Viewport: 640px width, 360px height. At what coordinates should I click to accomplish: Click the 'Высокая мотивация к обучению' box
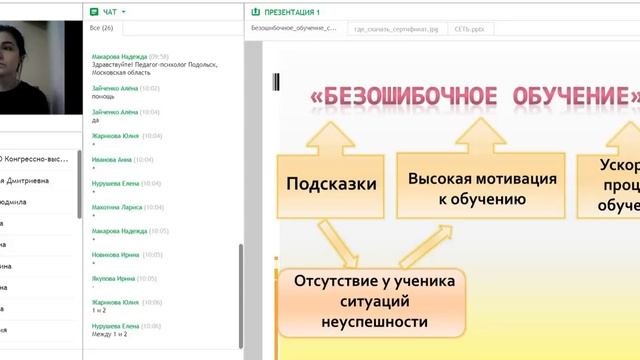tap(481, 186)
